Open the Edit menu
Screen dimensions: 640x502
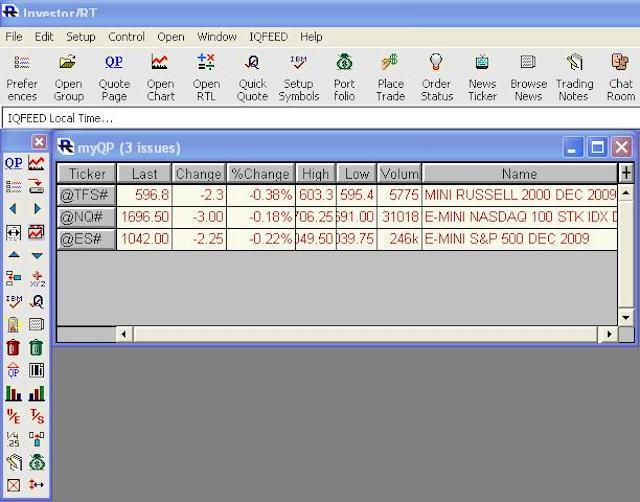click(x=44, y=37)
